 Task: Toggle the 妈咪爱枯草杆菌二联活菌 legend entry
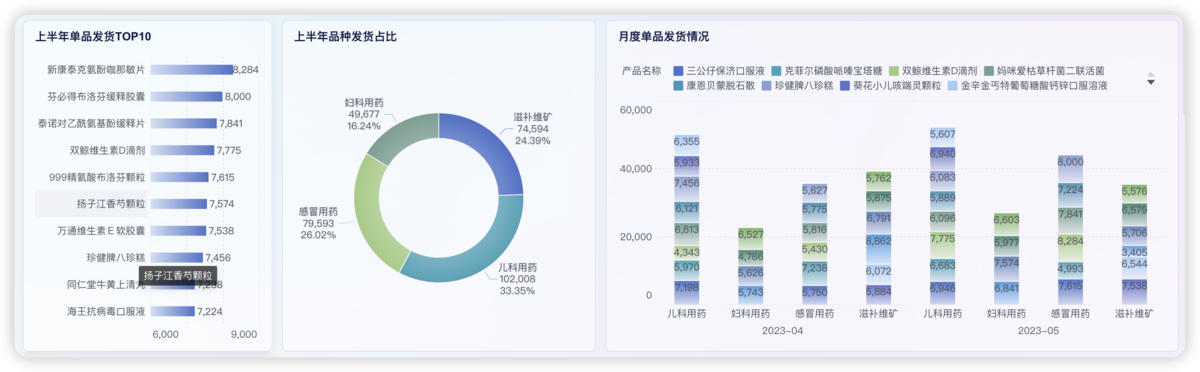[1045, 71]
